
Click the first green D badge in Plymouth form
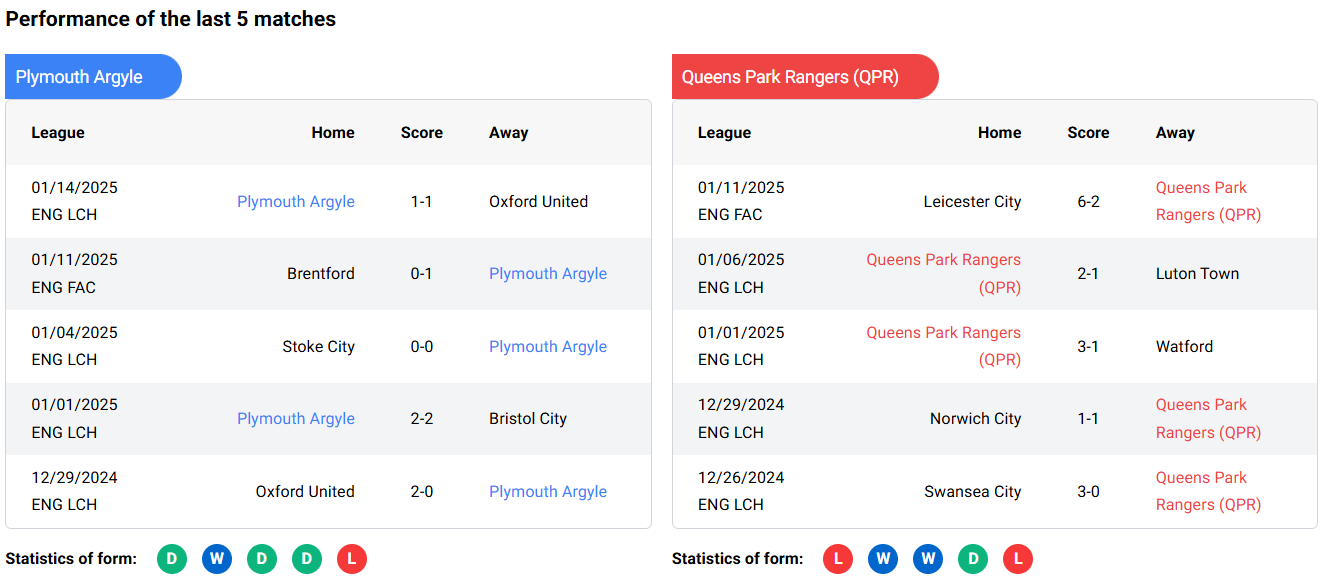(x=172, y=559)
